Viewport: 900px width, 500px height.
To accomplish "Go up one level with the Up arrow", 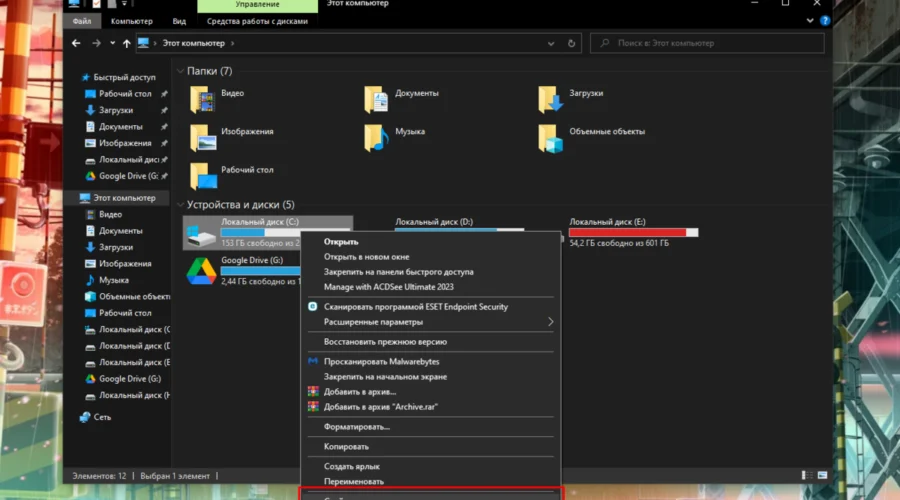I will coord(126,43).
